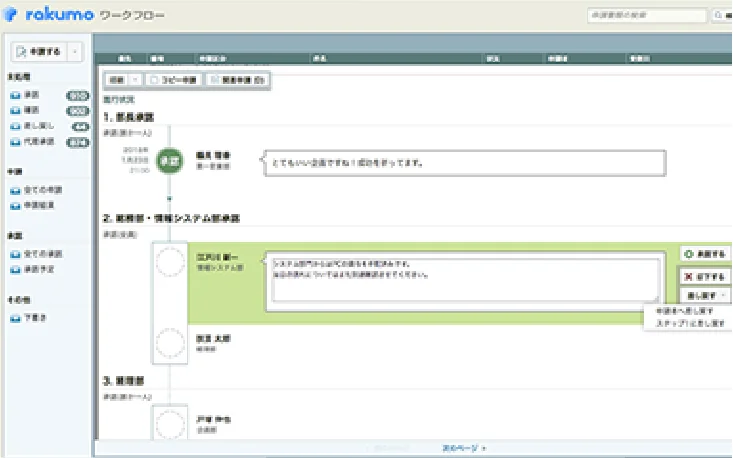Image resolution: width=733 pixels, height=458 pixels.
Task: Sort by the 番号 column header
Action: point(157,59)
